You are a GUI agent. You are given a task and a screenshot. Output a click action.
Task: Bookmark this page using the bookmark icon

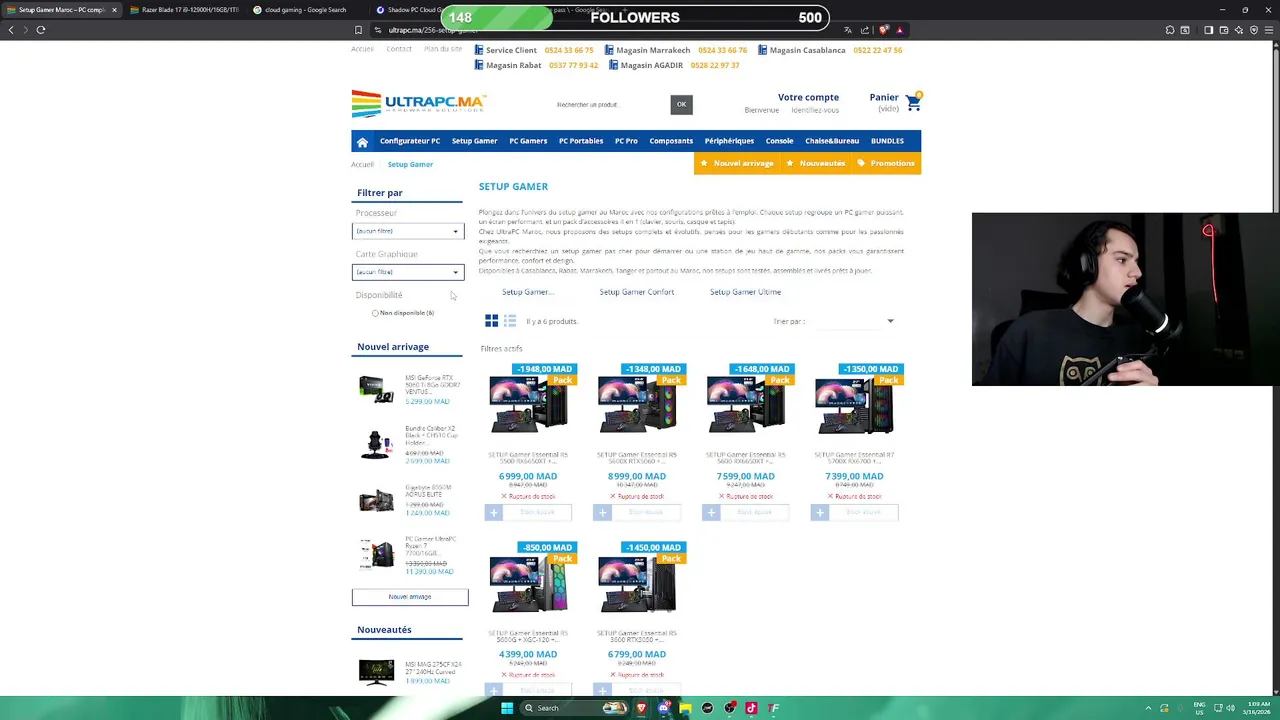358,30
